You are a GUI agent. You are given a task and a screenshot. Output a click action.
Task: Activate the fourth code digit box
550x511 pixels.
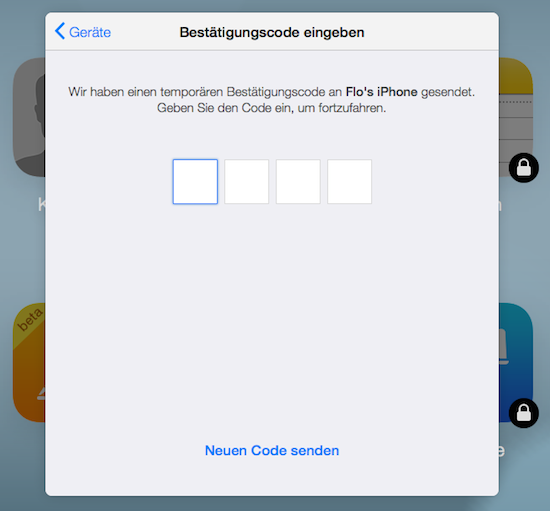tap(349, 182)
